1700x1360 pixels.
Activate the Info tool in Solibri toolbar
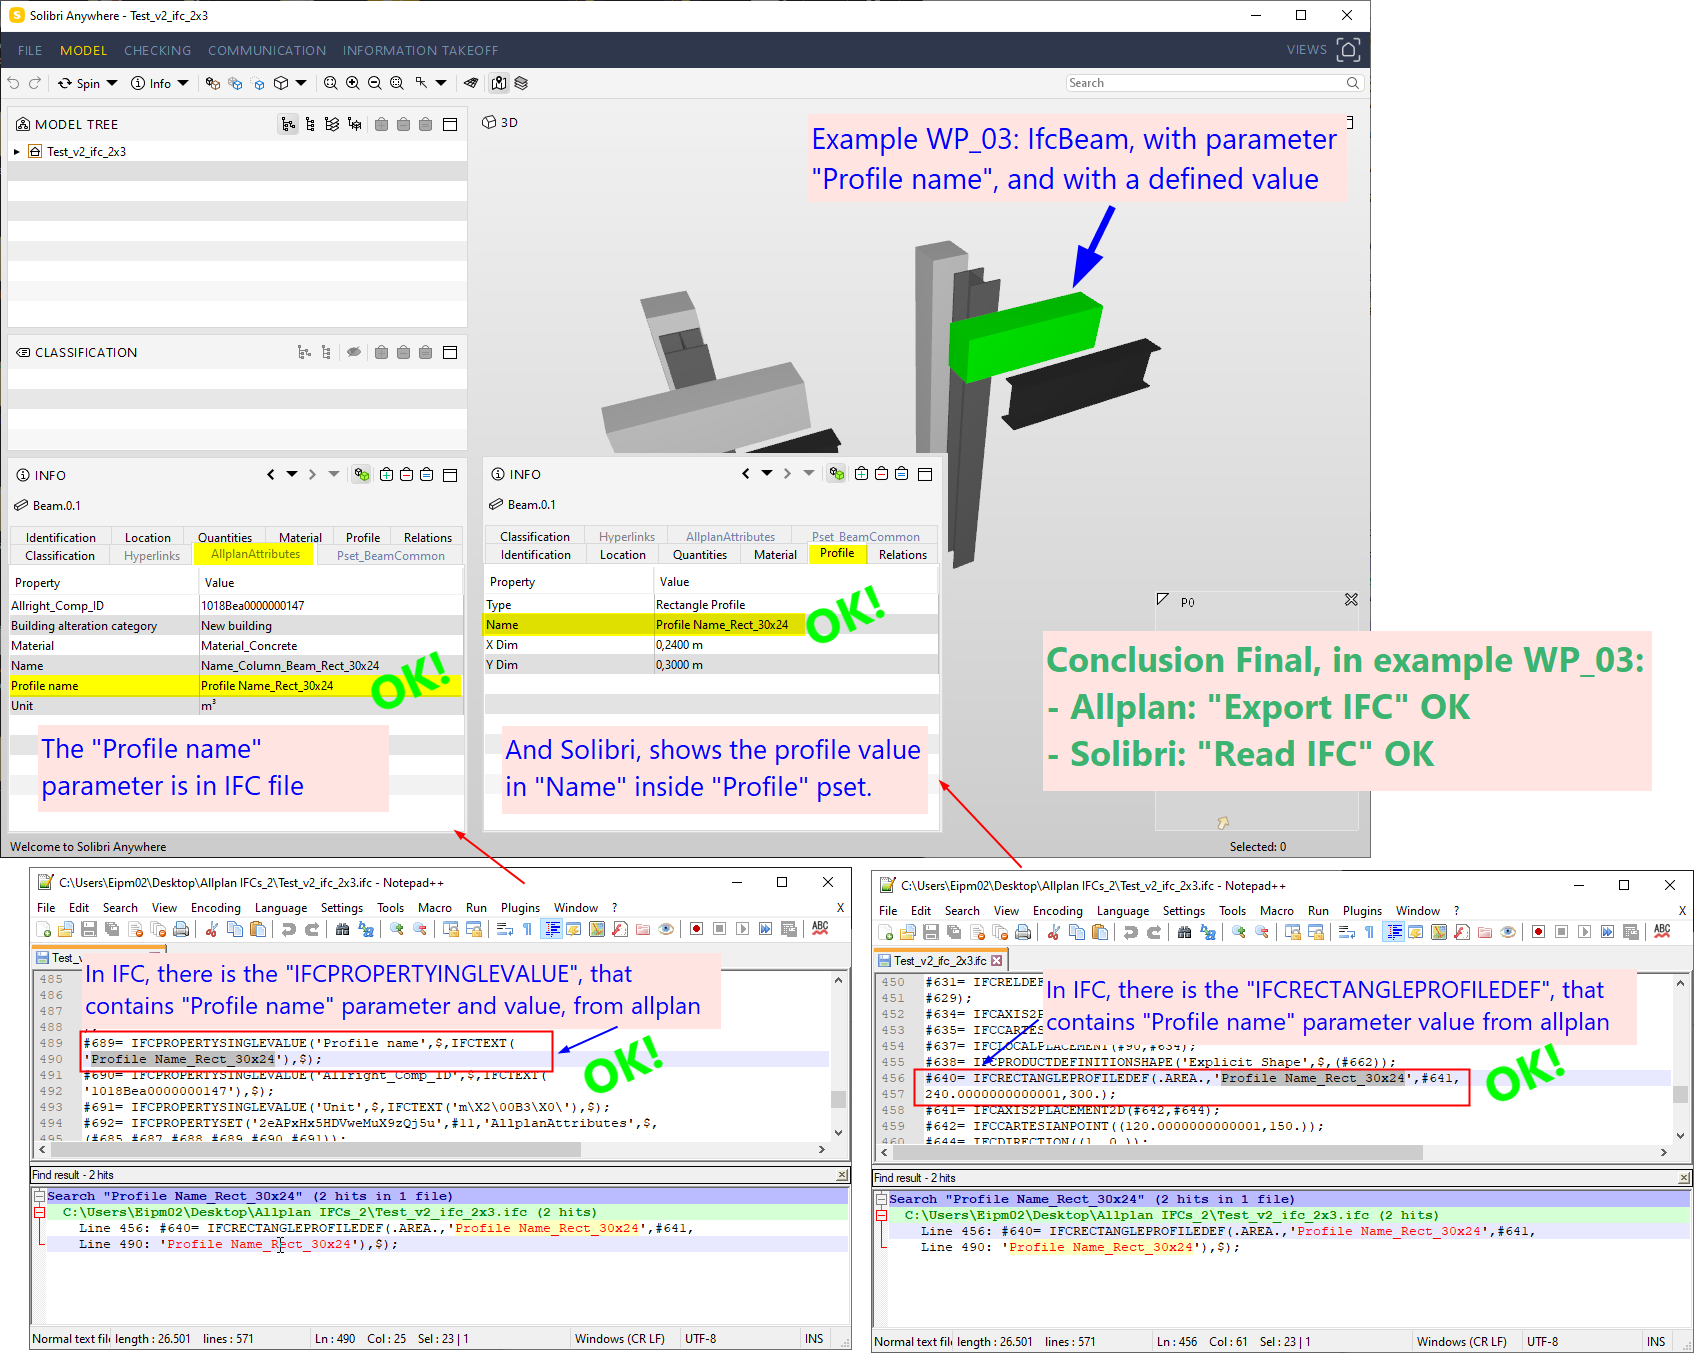click(150, 83)
